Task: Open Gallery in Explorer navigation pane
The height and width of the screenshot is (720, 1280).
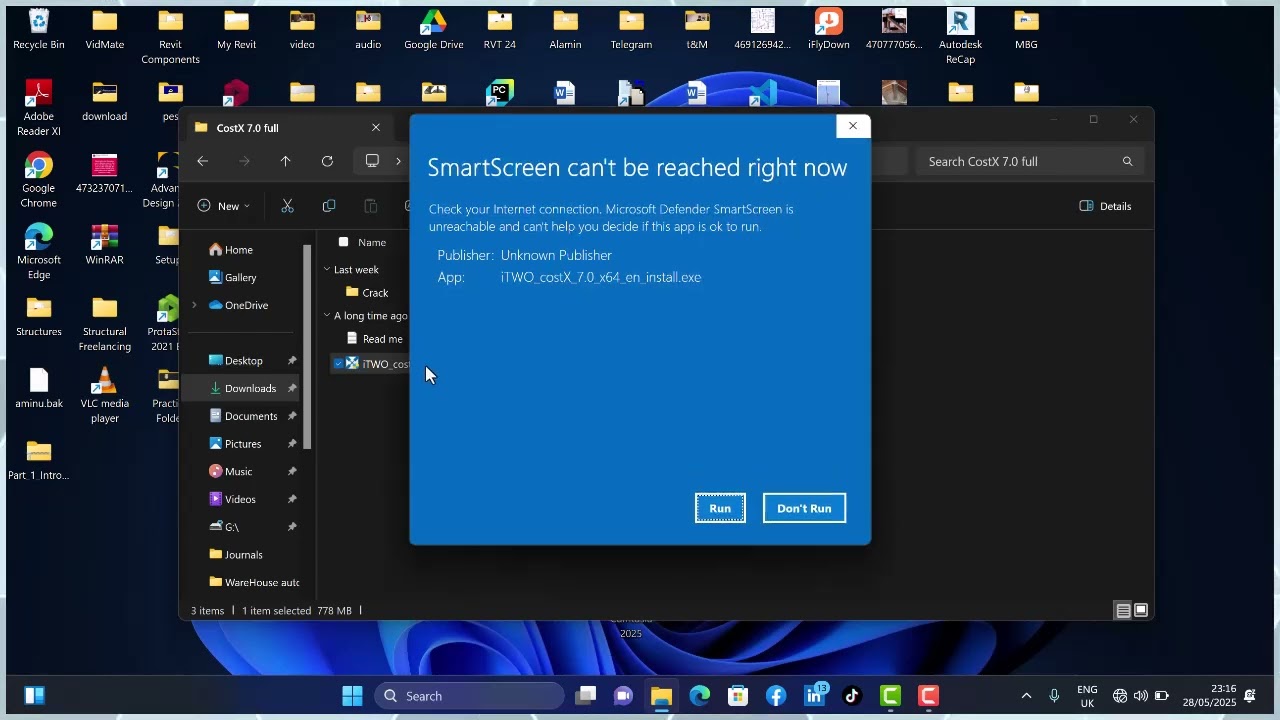Action: click(233, 278)
